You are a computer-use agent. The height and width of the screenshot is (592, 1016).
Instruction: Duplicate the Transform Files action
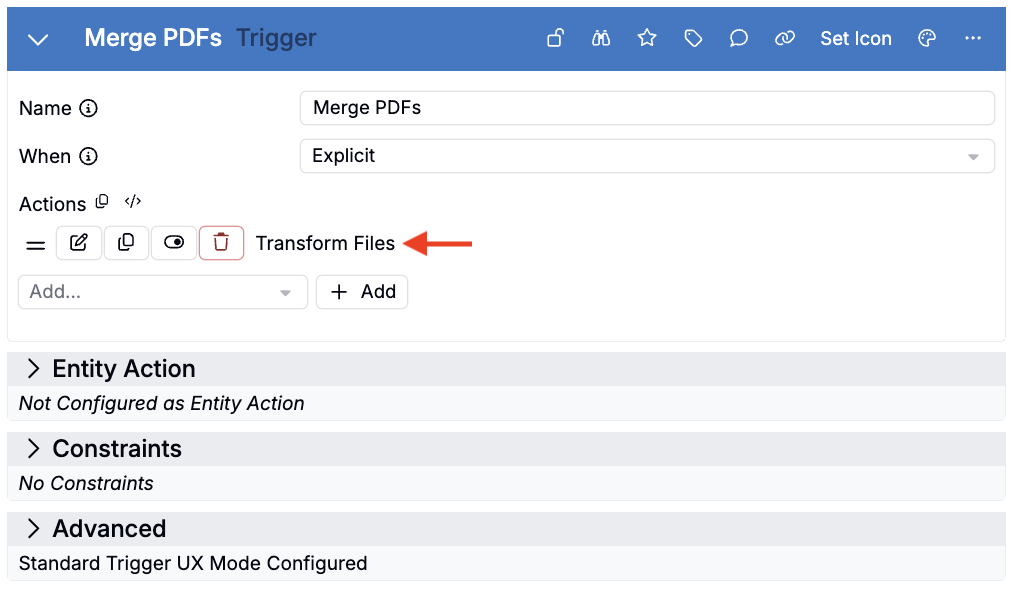coord(126,243)
